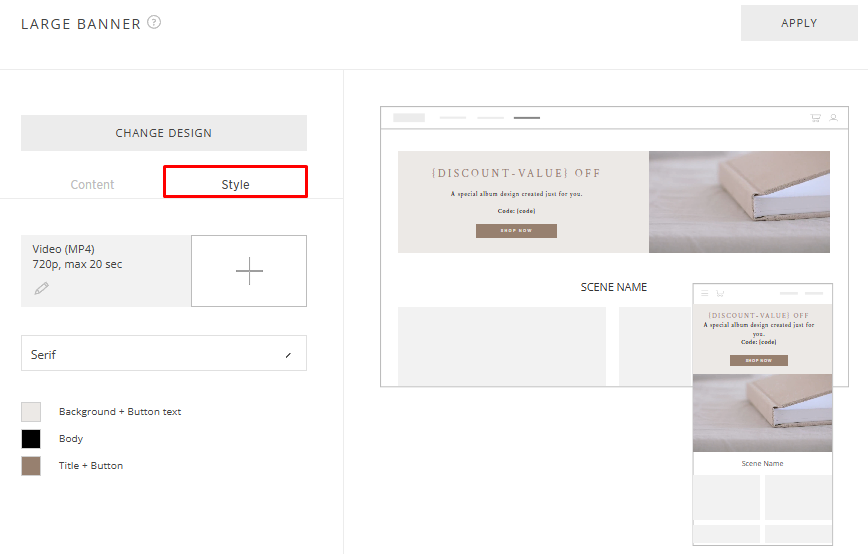Click the hamburger menu icon in mobile preview

tap(705, 293)
